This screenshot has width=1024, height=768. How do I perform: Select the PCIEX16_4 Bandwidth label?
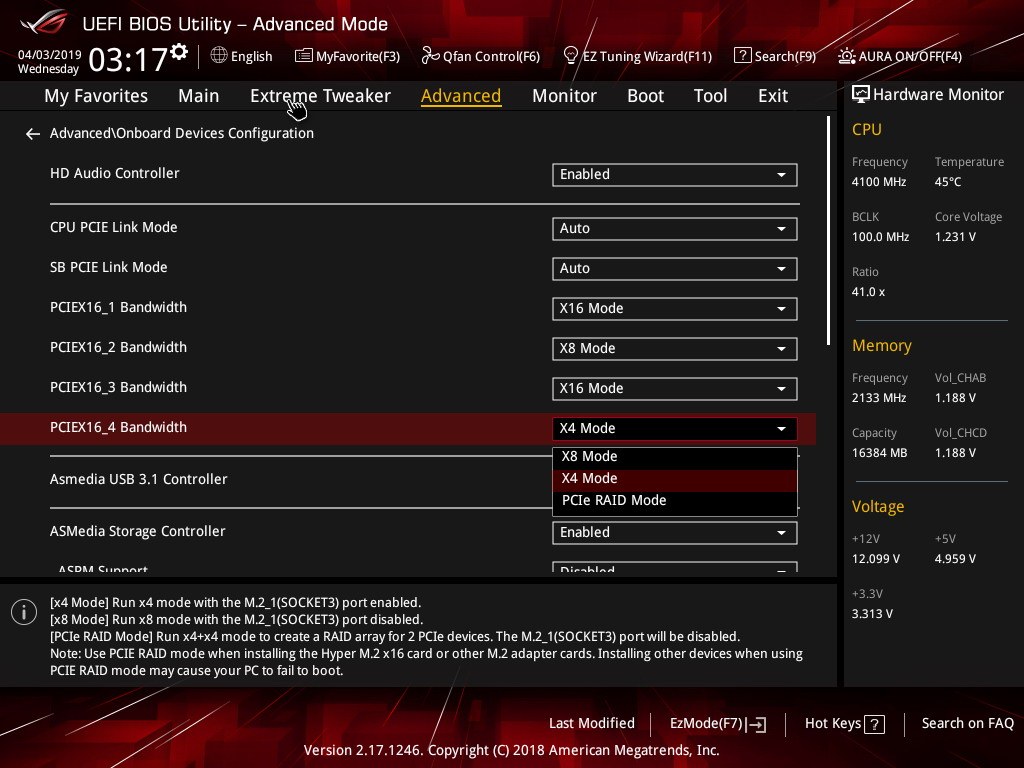coord(118,428)
